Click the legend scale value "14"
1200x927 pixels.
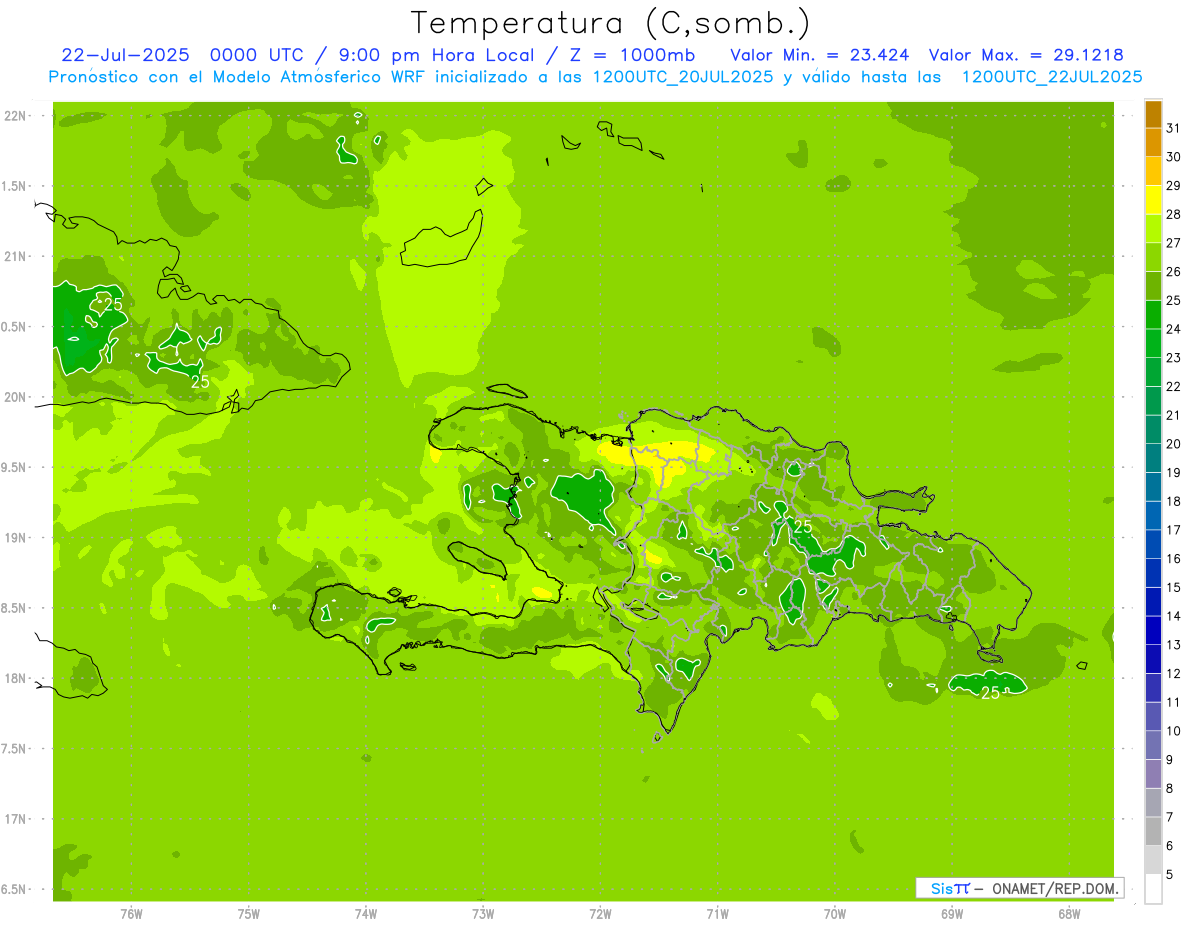click(x=1173, y=616)
